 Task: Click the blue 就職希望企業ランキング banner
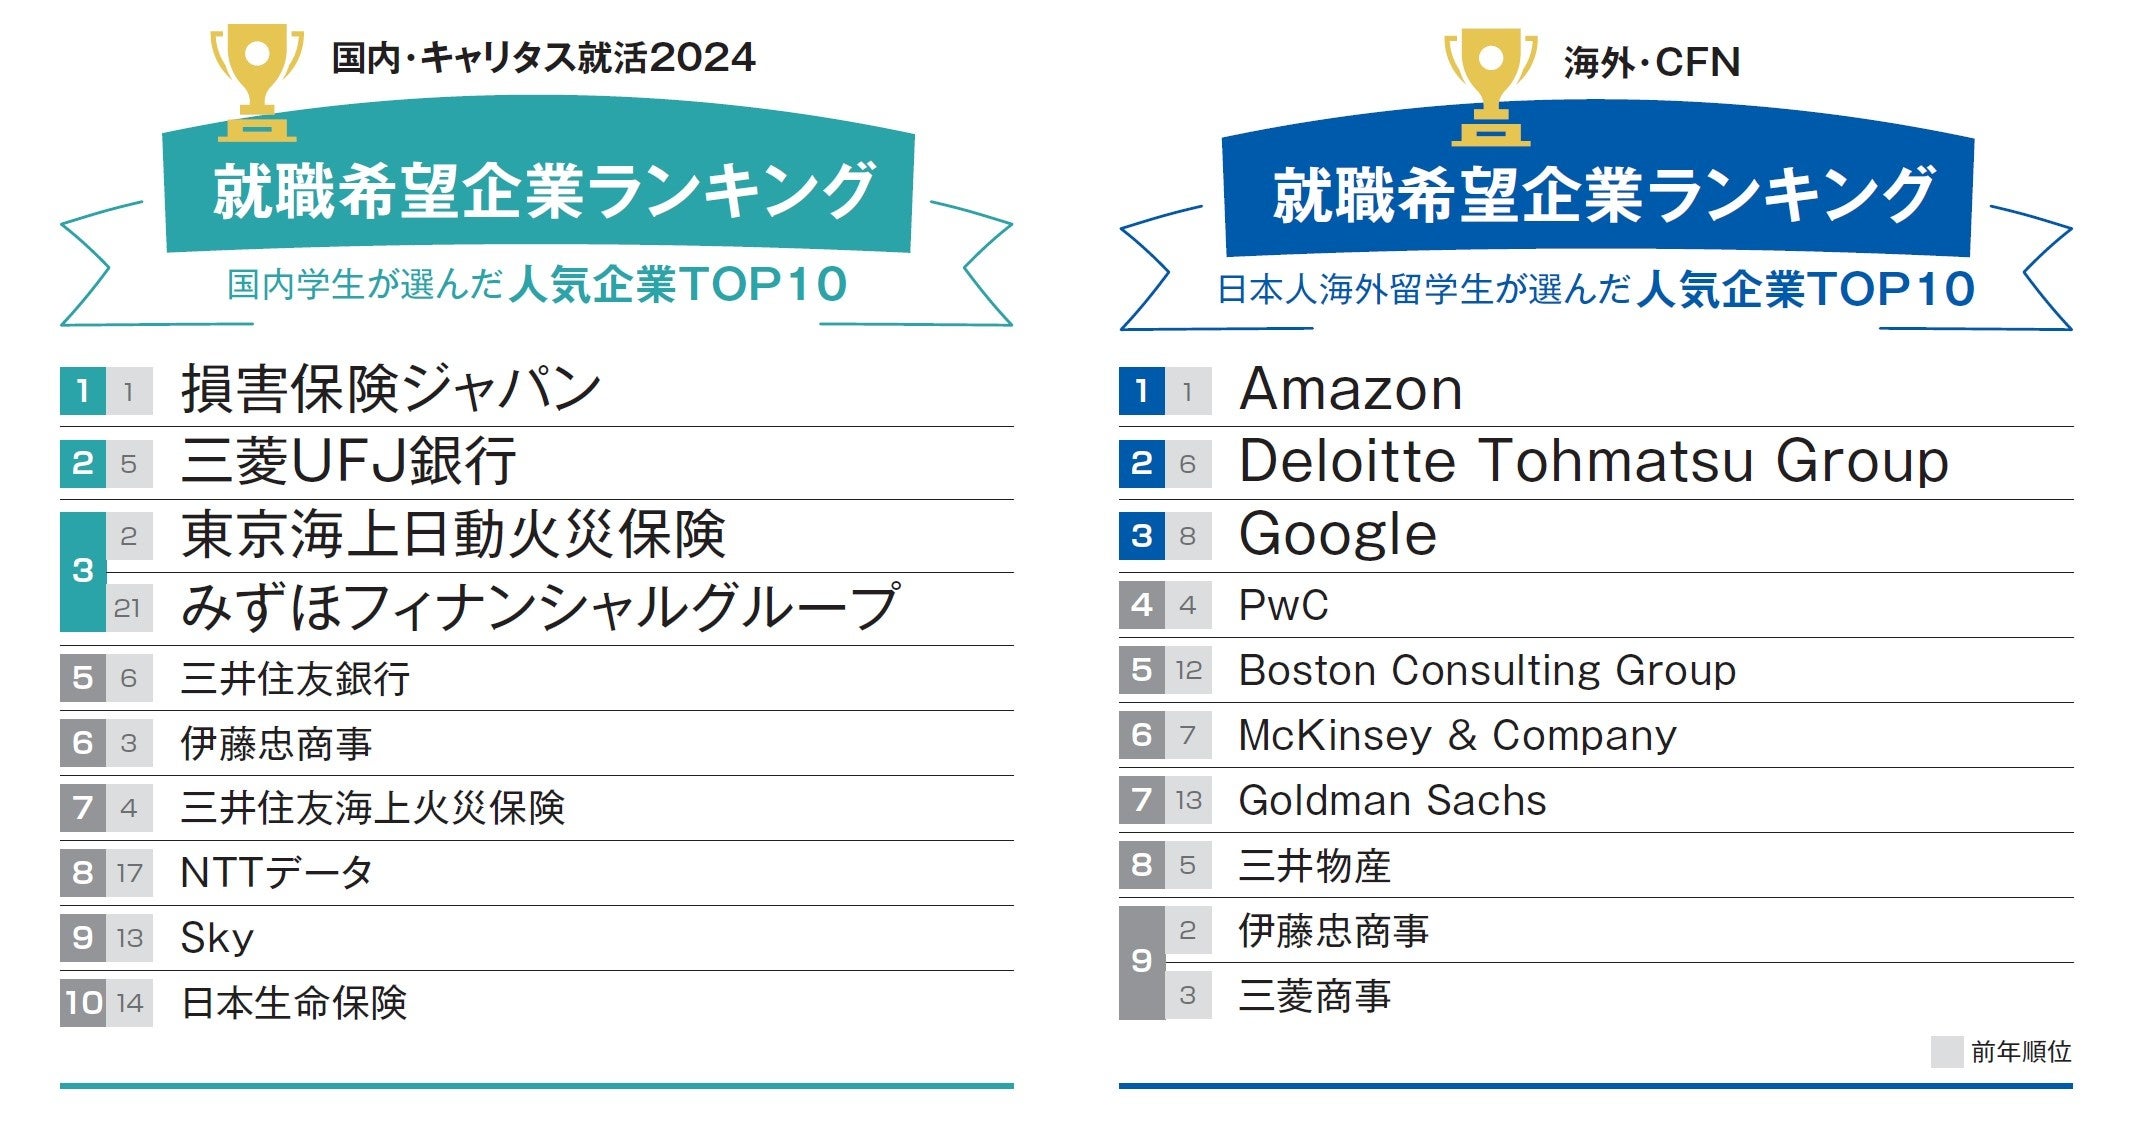(x=1601, y=194)
